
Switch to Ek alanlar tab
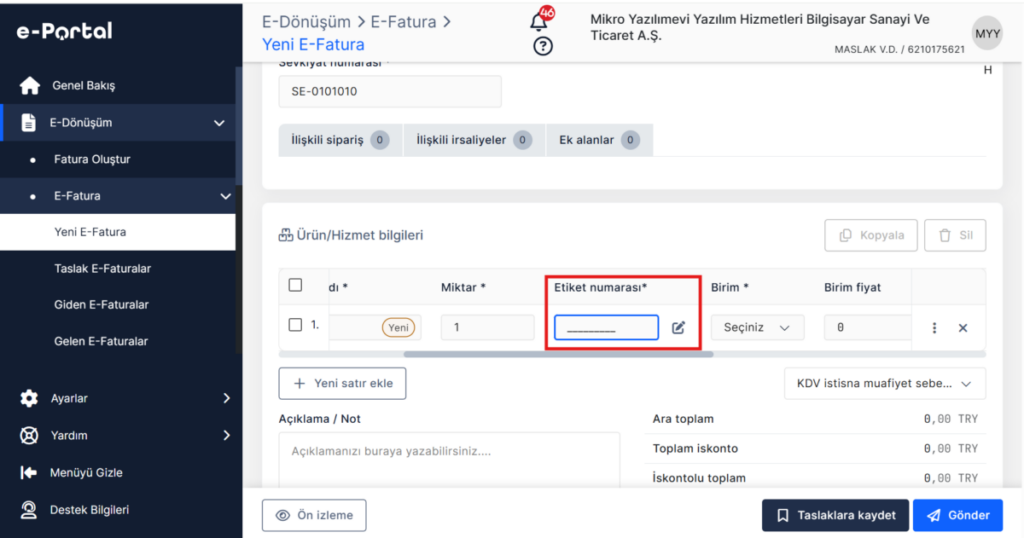point(599,140)
